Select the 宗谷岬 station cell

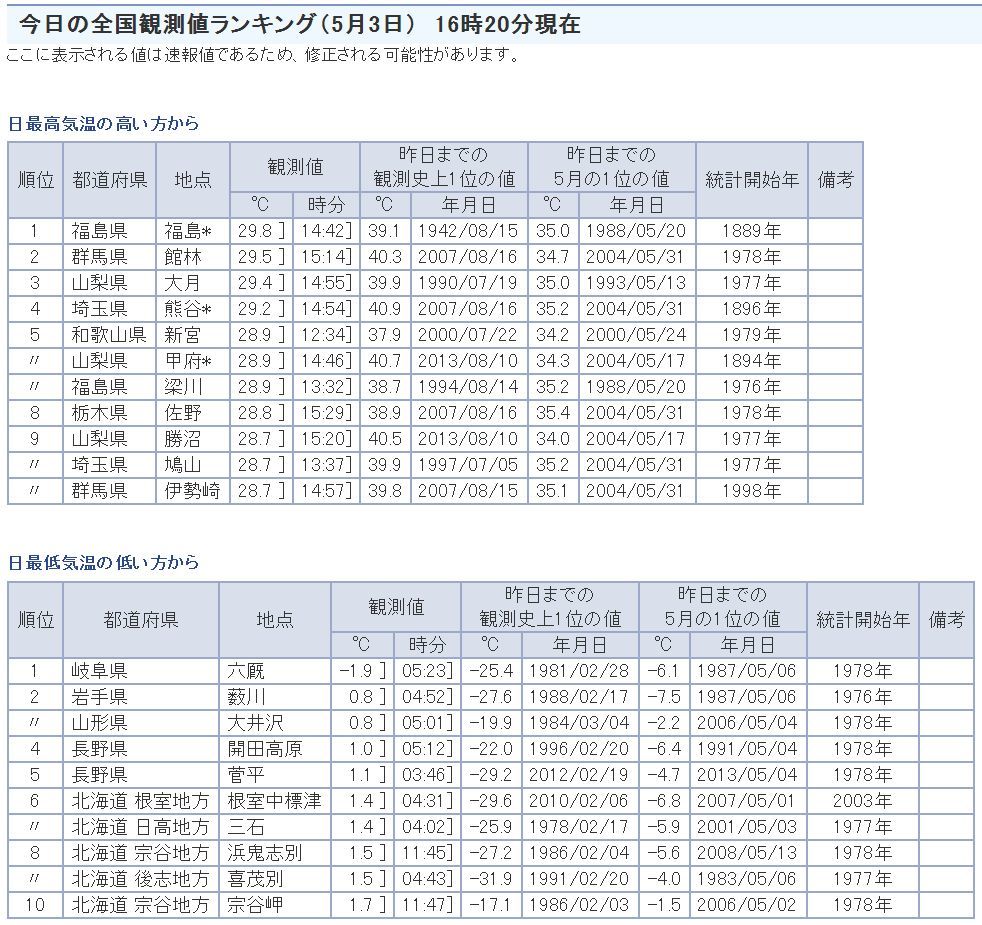pyautogui.click(x=255, y=905)
